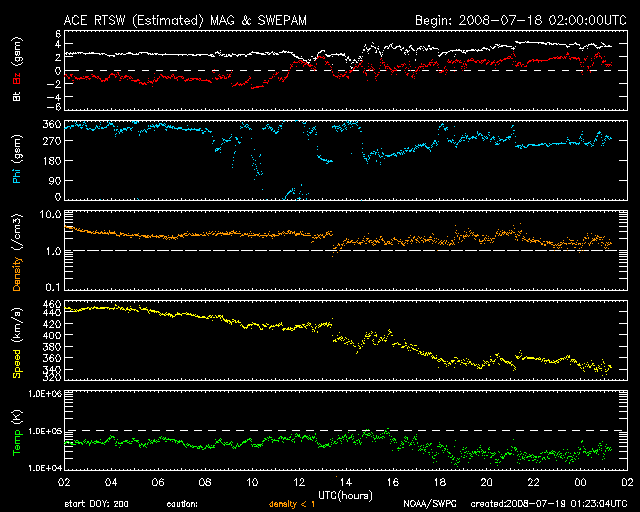Click the 400 tick on the Speed axis
Screen dimensions: 640x512
click(52, 336)
